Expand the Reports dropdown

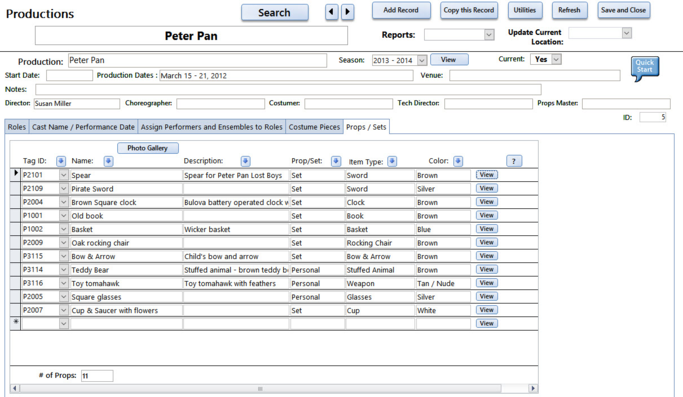click(489, 34)
